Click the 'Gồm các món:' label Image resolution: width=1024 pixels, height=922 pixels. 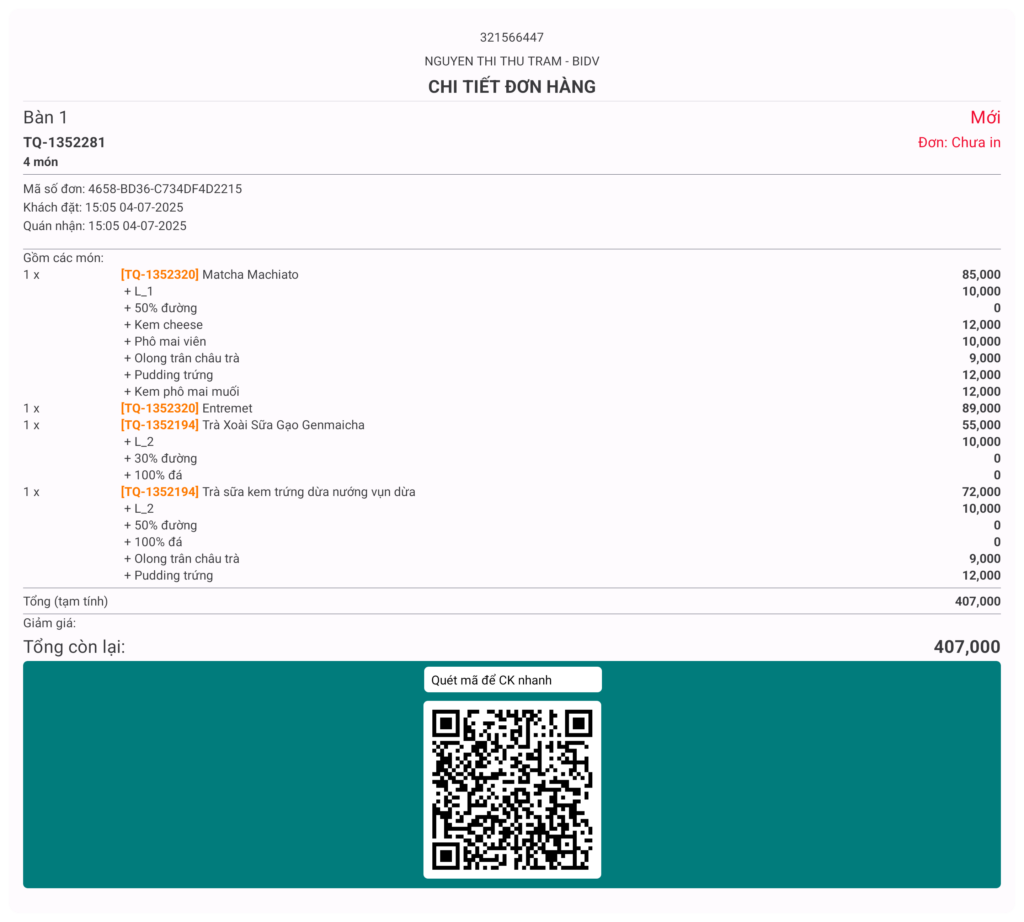[63, 258]
